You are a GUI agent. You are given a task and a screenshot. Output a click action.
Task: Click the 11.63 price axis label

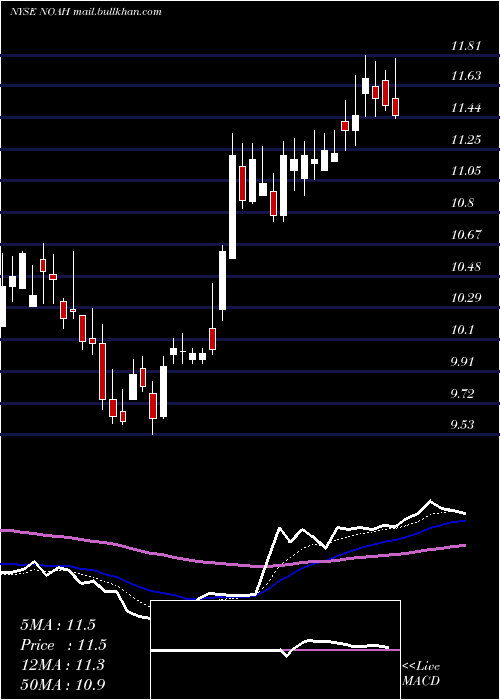pos(466,76)
